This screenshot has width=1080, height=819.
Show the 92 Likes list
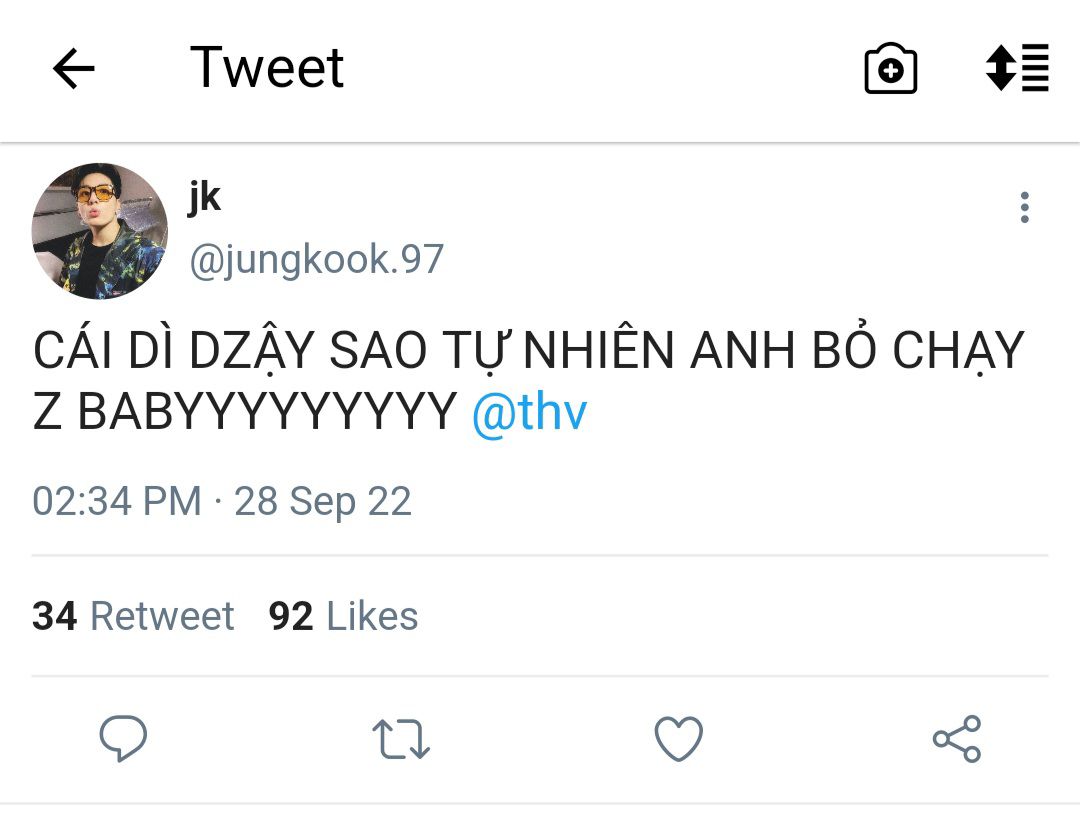tap(343, 616)
